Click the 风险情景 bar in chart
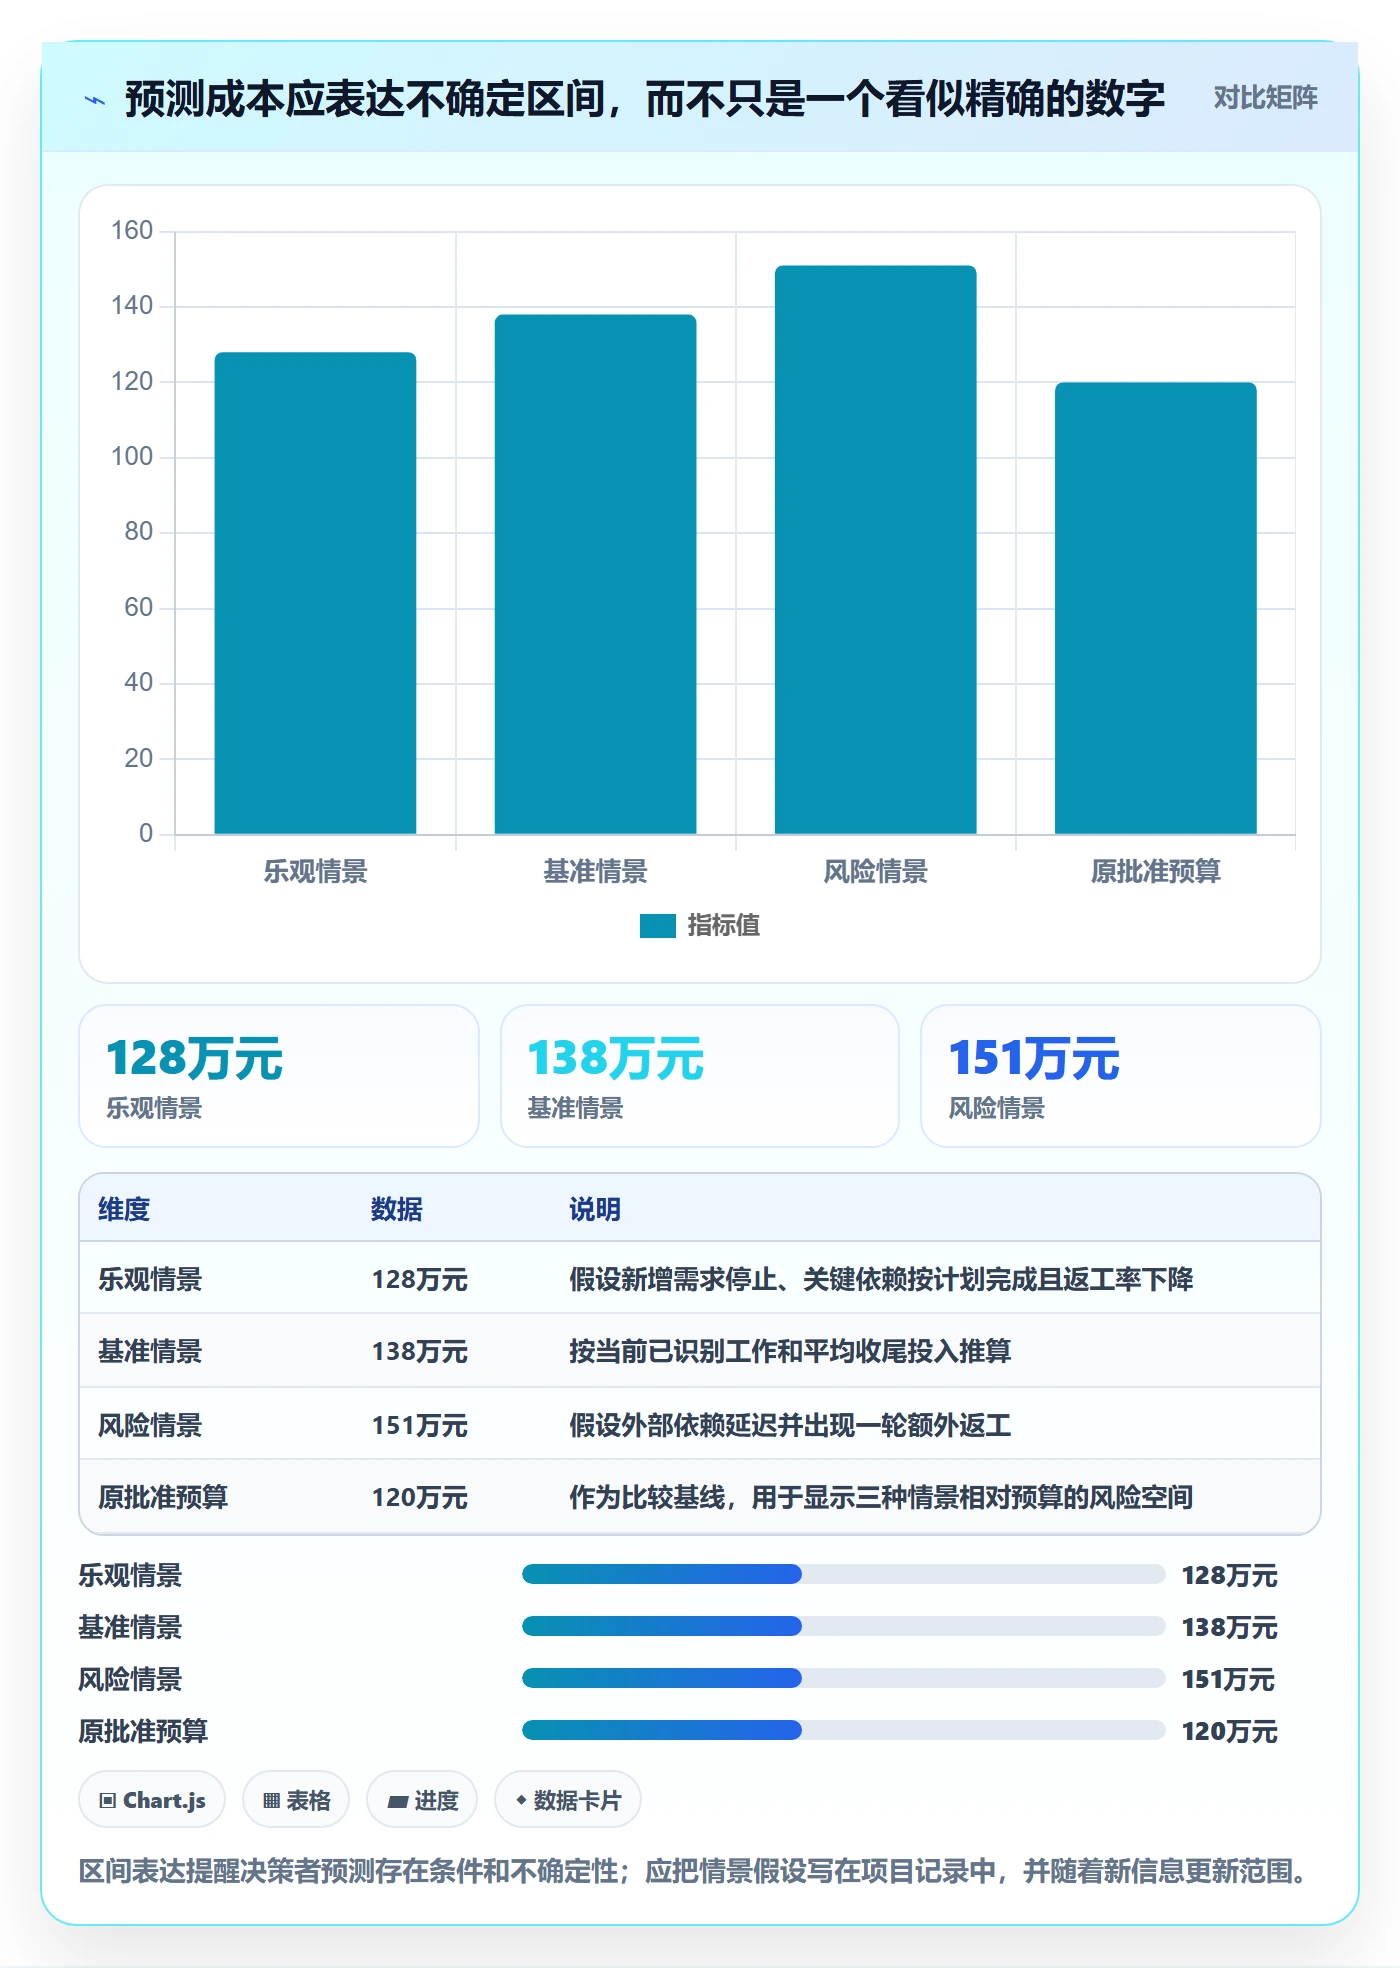Viewport: 1400px width, 1968px height. tap(875, 550)
